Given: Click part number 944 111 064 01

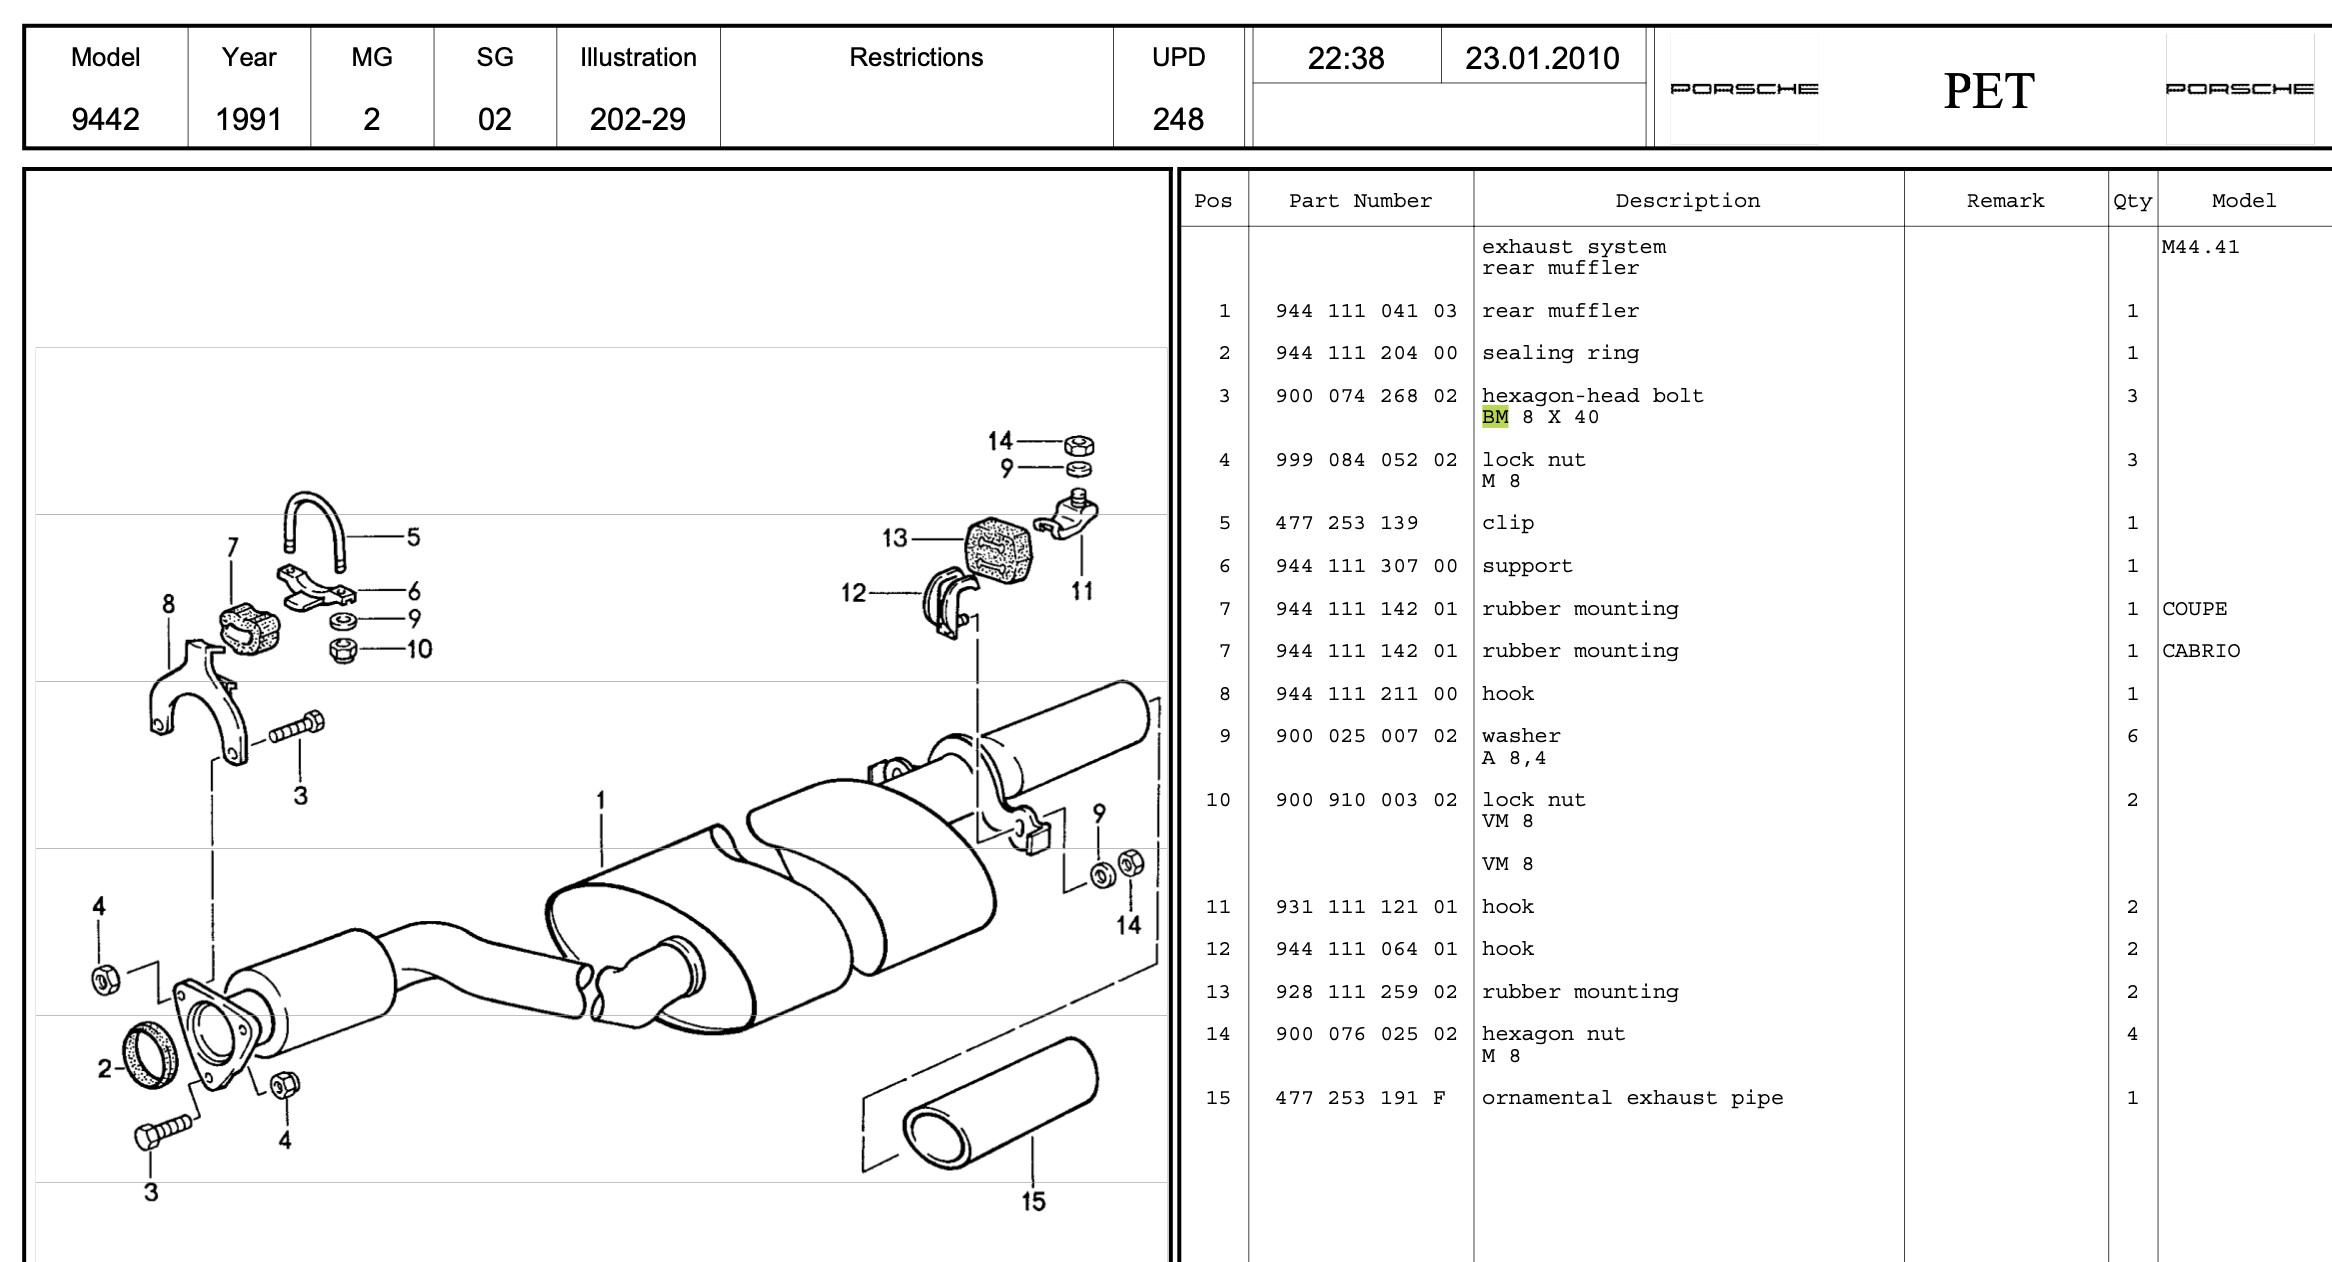Looking at the screenshot, I should (x=1366, y=949).
